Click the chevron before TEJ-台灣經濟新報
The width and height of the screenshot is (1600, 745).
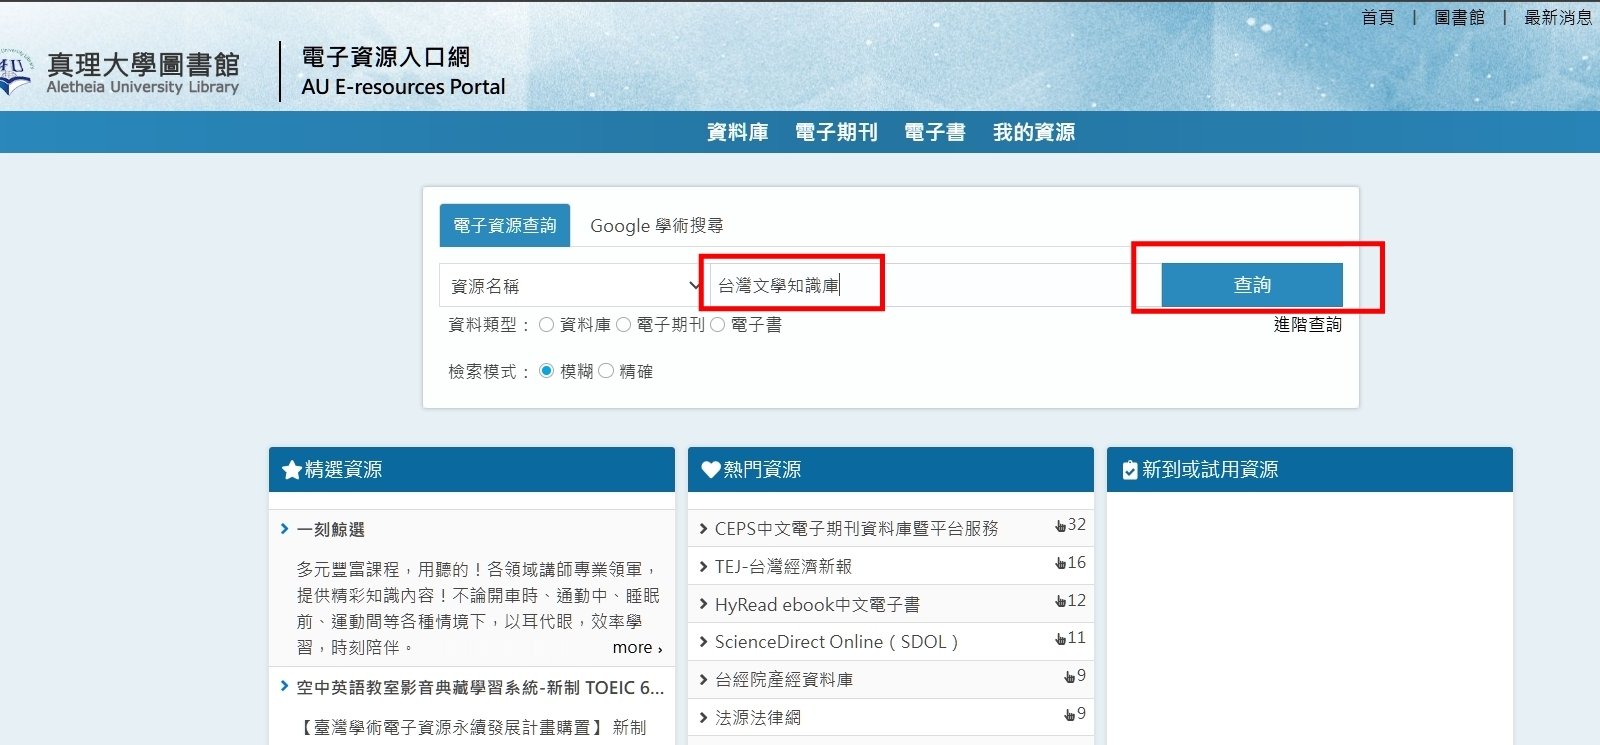tap(704, 567)
